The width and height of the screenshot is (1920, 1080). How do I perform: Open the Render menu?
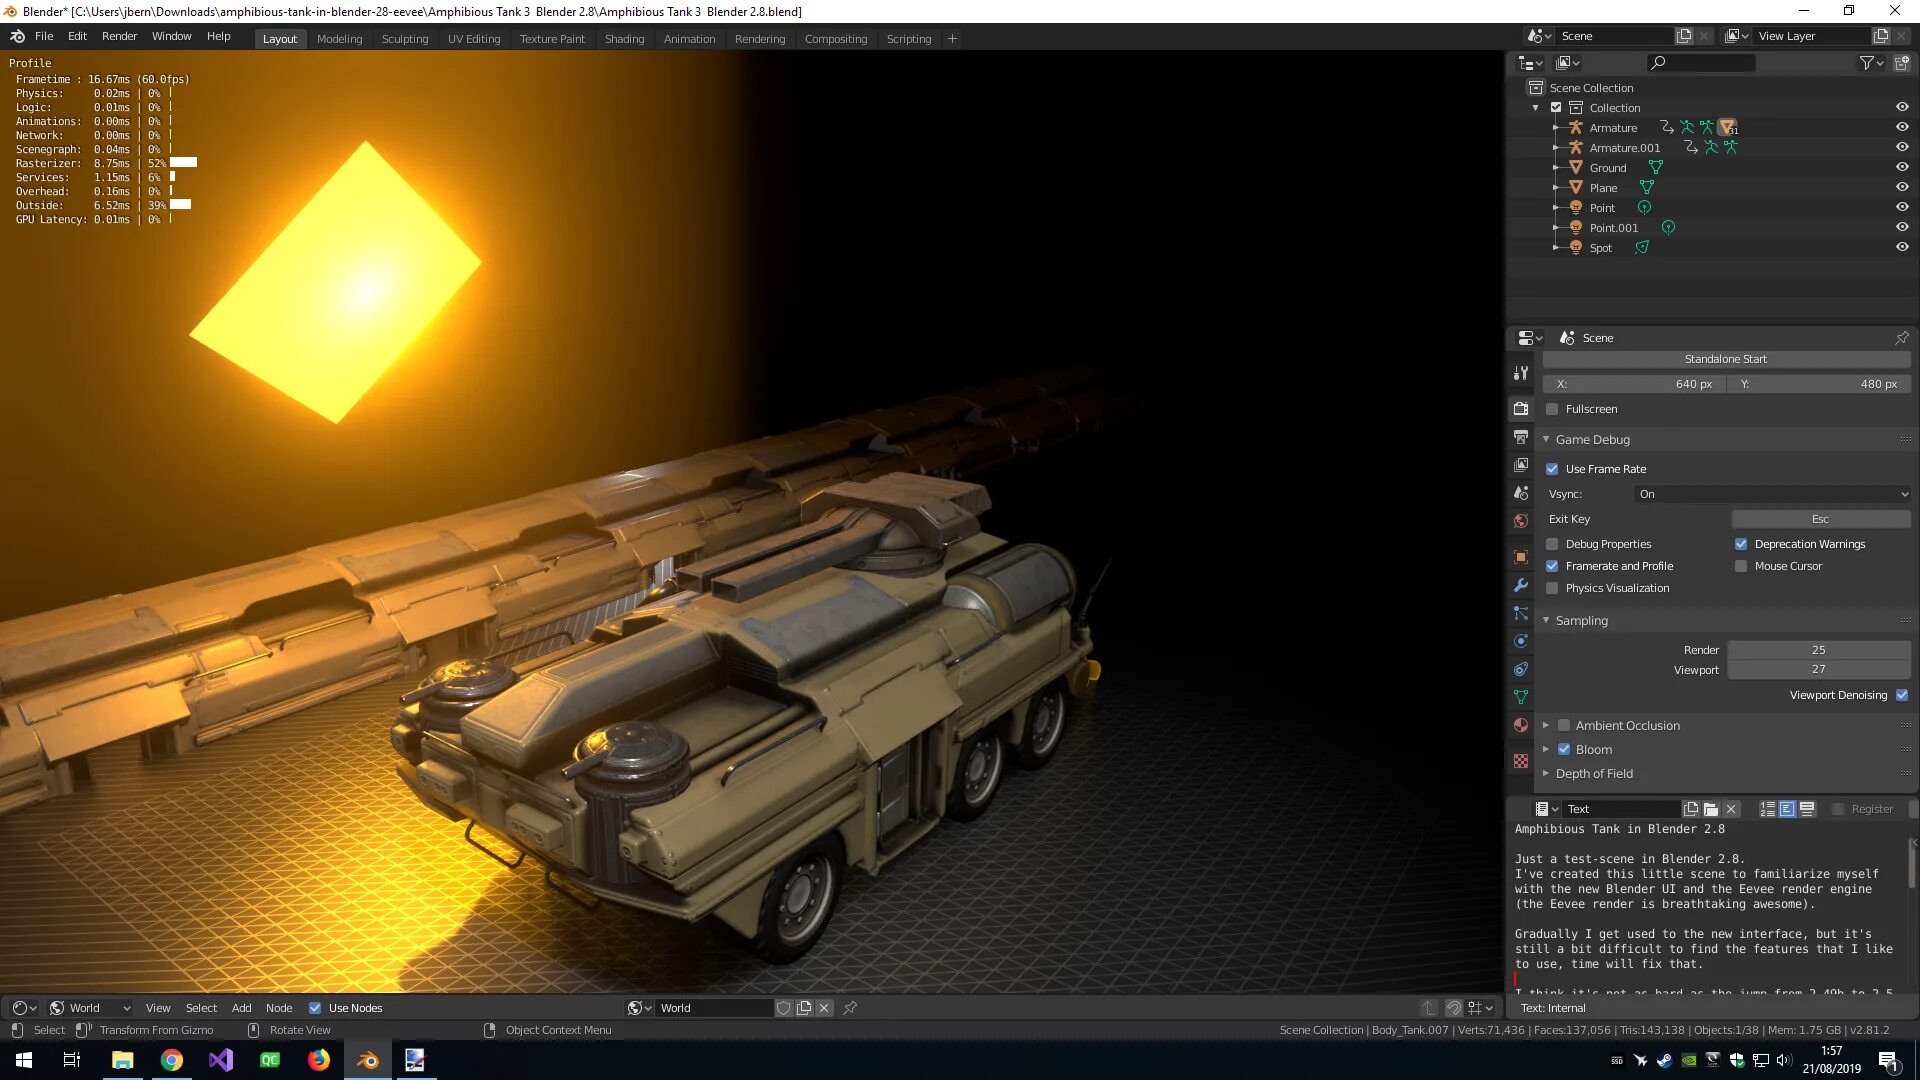pyautogui.click(x=119, y=36)
